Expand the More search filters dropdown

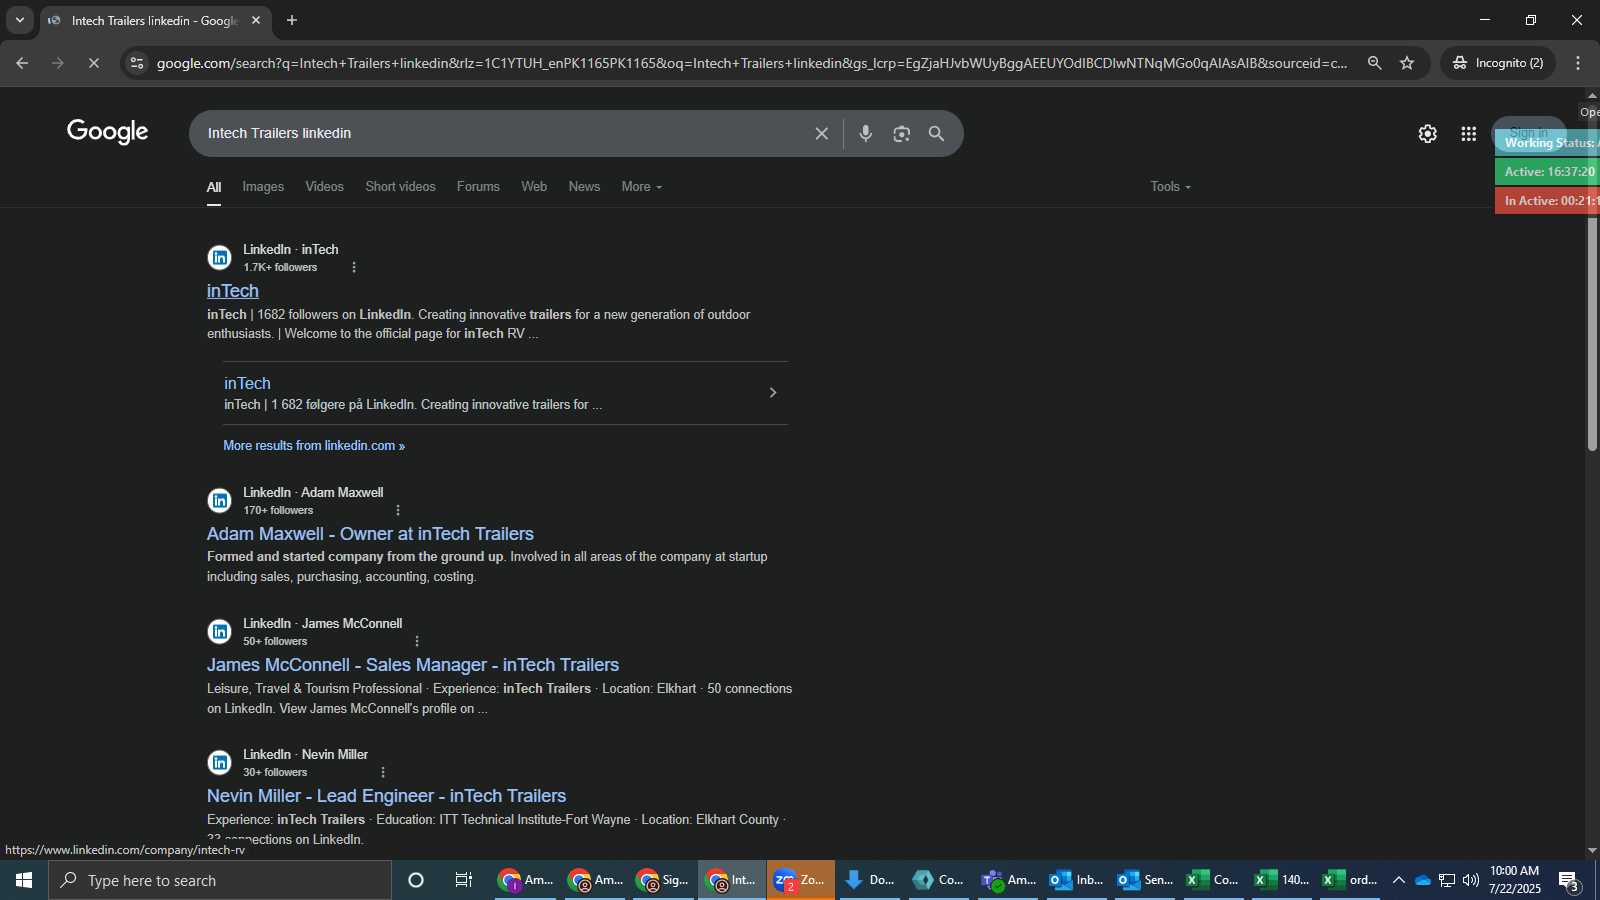click(x=641, y=187)
